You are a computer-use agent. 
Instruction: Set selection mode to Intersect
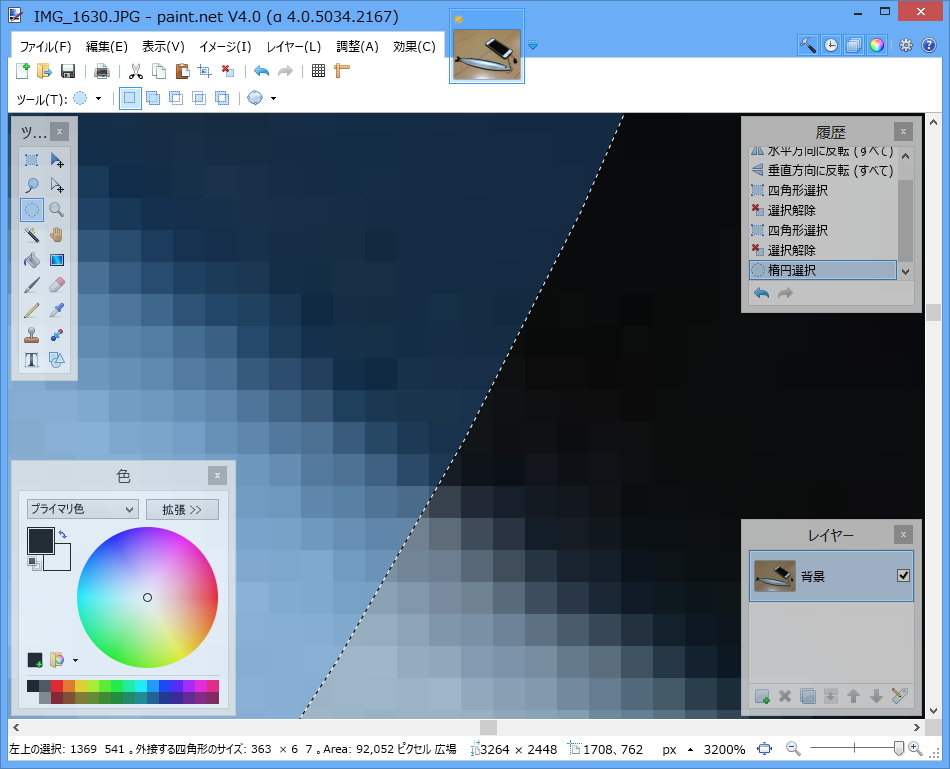[199, 98]
